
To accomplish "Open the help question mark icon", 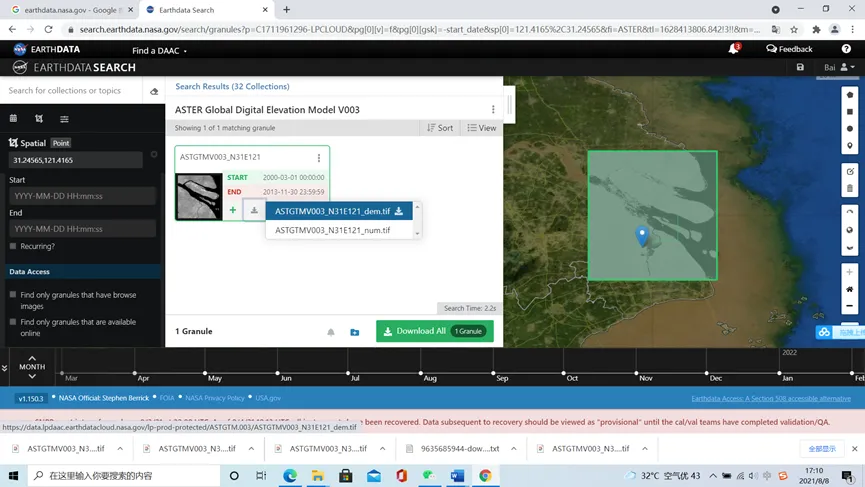I will (846, 49).
